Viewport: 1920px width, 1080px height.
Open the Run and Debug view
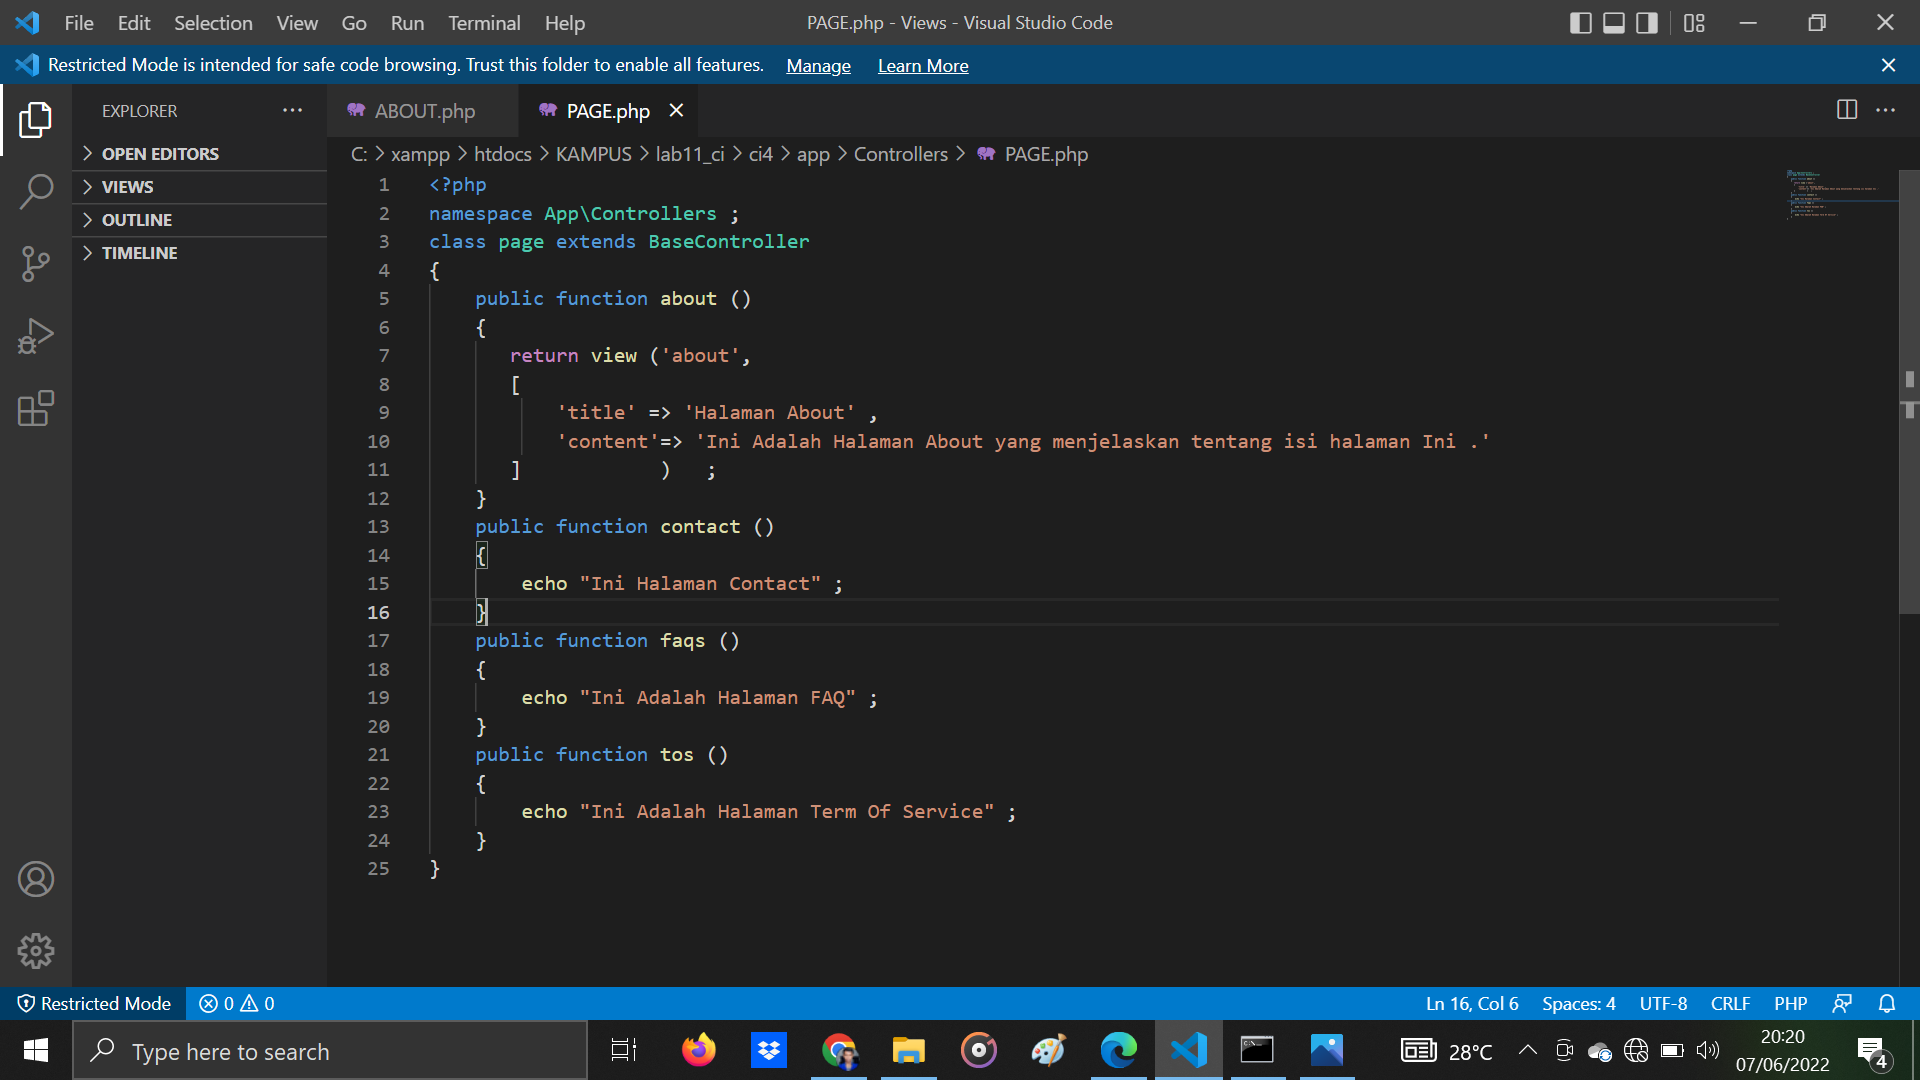click(36, 336)
